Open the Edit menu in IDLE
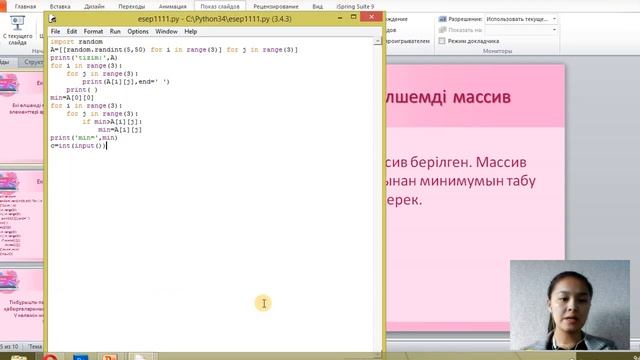Viewport: 640px width, 360px height. coord(72,31)
